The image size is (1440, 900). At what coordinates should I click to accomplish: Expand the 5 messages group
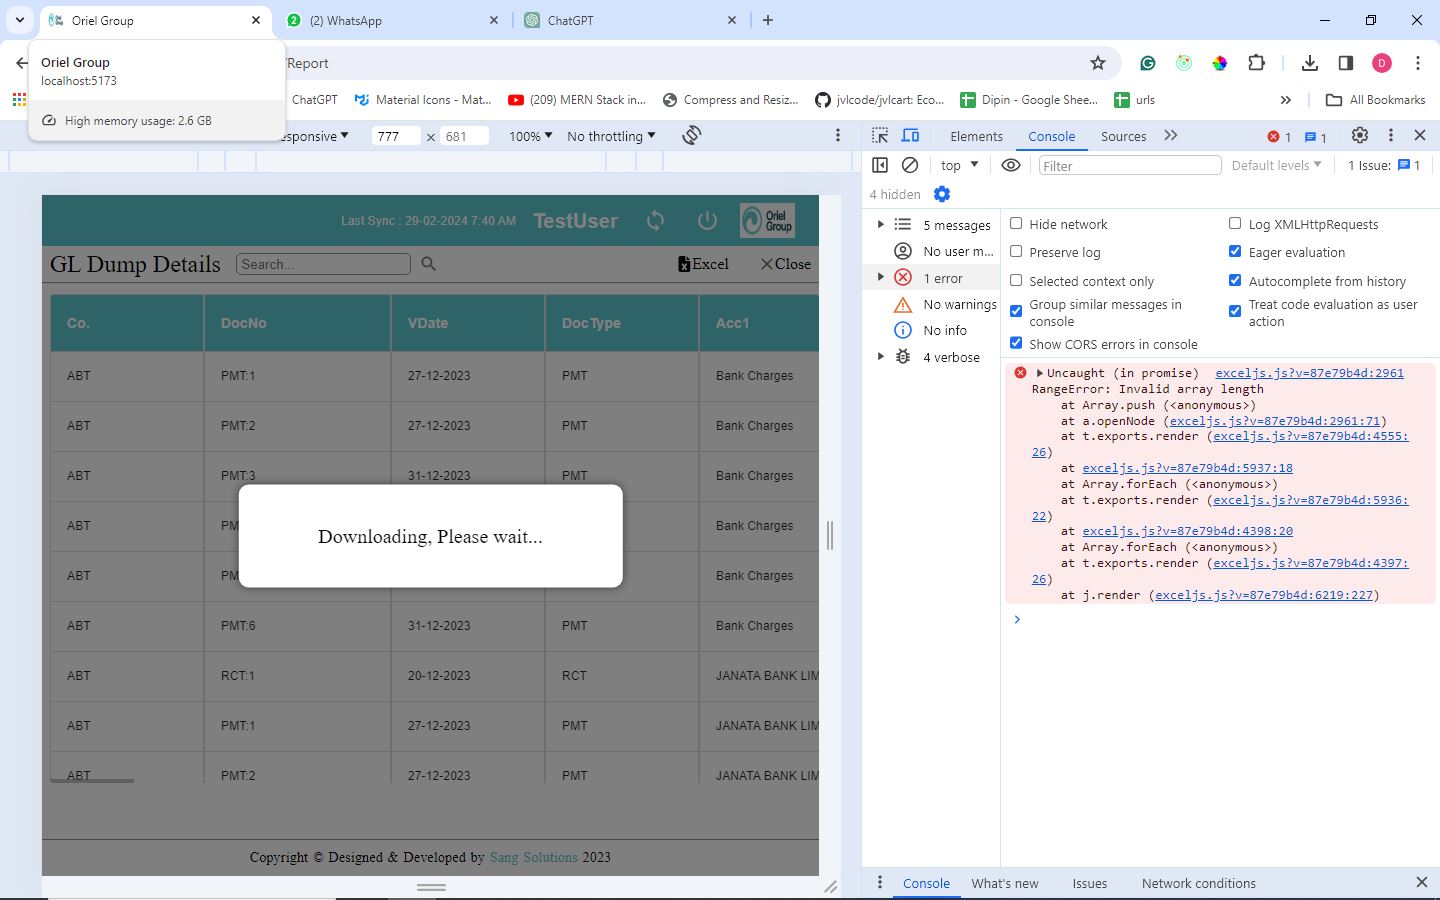point(881,225)
